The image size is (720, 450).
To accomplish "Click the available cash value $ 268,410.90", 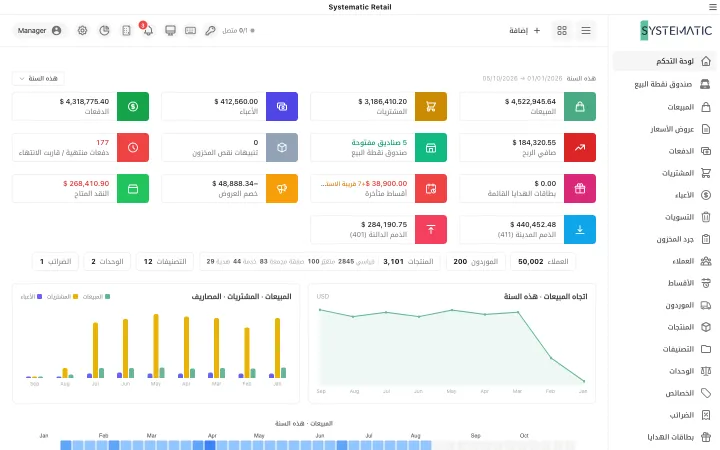I will [x=86, y=184].
